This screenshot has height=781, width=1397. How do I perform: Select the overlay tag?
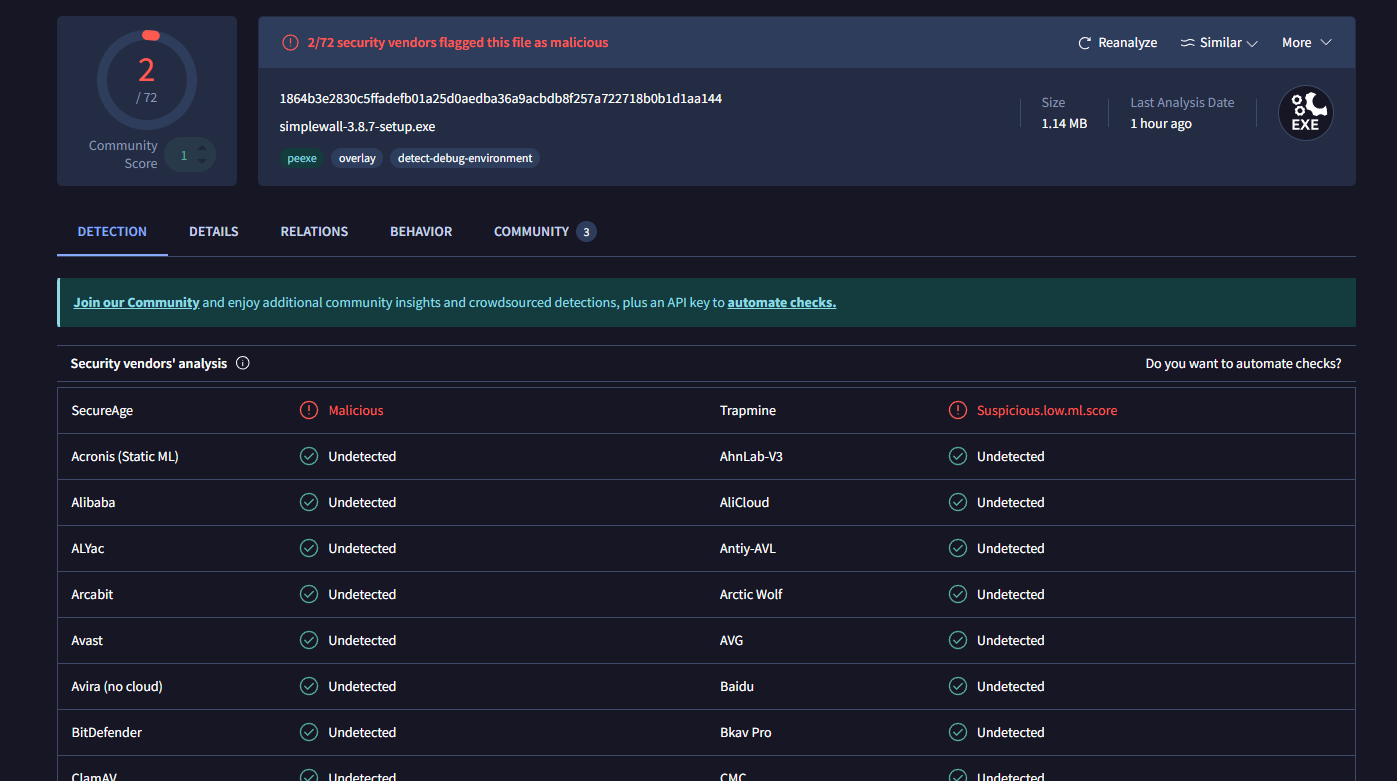pos(357,158)
